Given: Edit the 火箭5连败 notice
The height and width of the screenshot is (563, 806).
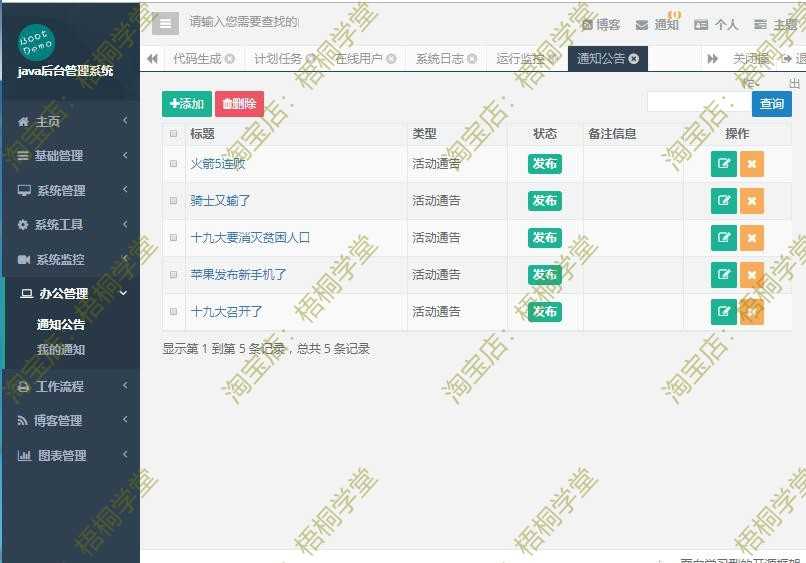Looking at the screenshot, I should pyautogui.click(x=724, y=164).
